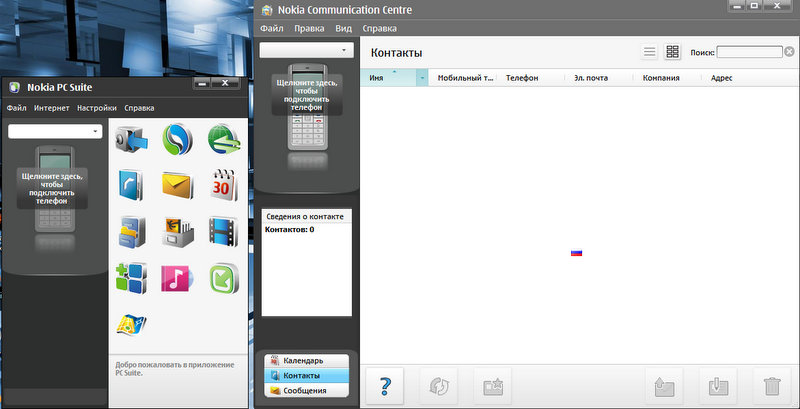Open the Video filmstrip icon
Viewport: 800px width, 409px height.
click(223, 231)
